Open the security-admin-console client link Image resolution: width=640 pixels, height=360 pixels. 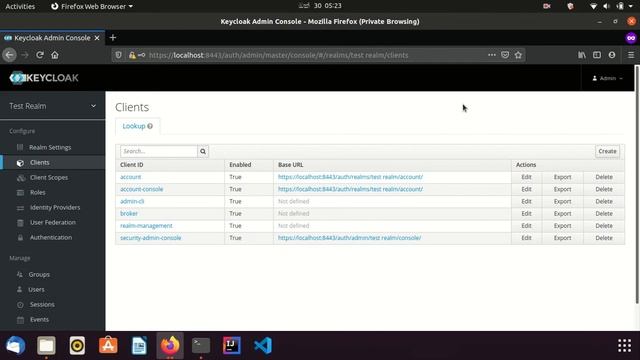[150, 238]
